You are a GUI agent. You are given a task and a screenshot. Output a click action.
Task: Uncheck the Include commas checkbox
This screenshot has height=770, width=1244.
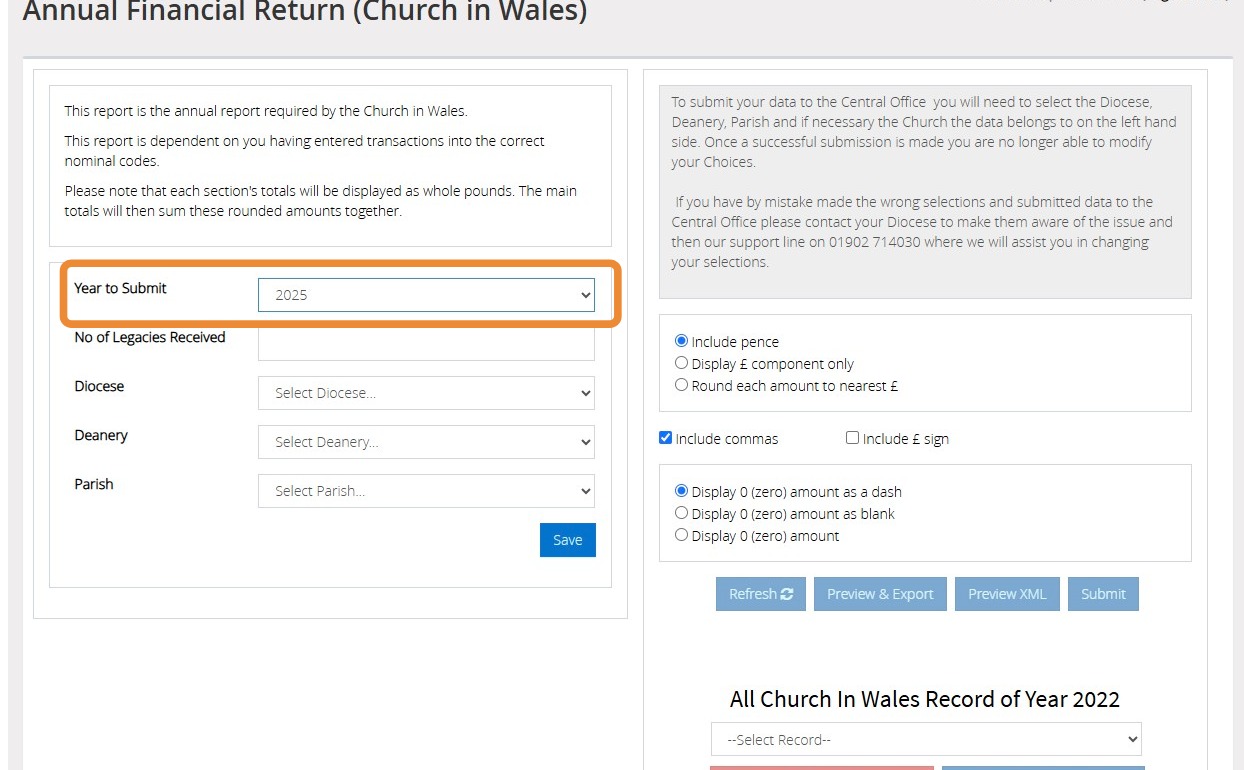pos(666,438)
